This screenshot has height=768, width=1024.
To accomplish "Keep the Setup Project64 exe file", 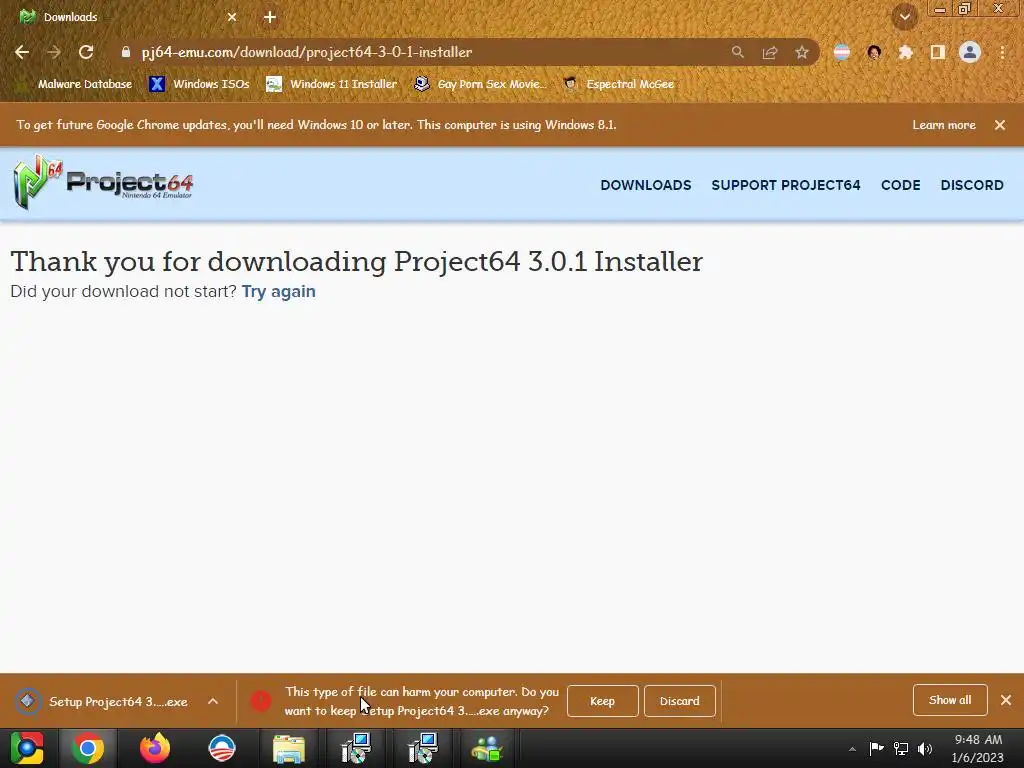I will coord(602,701).
